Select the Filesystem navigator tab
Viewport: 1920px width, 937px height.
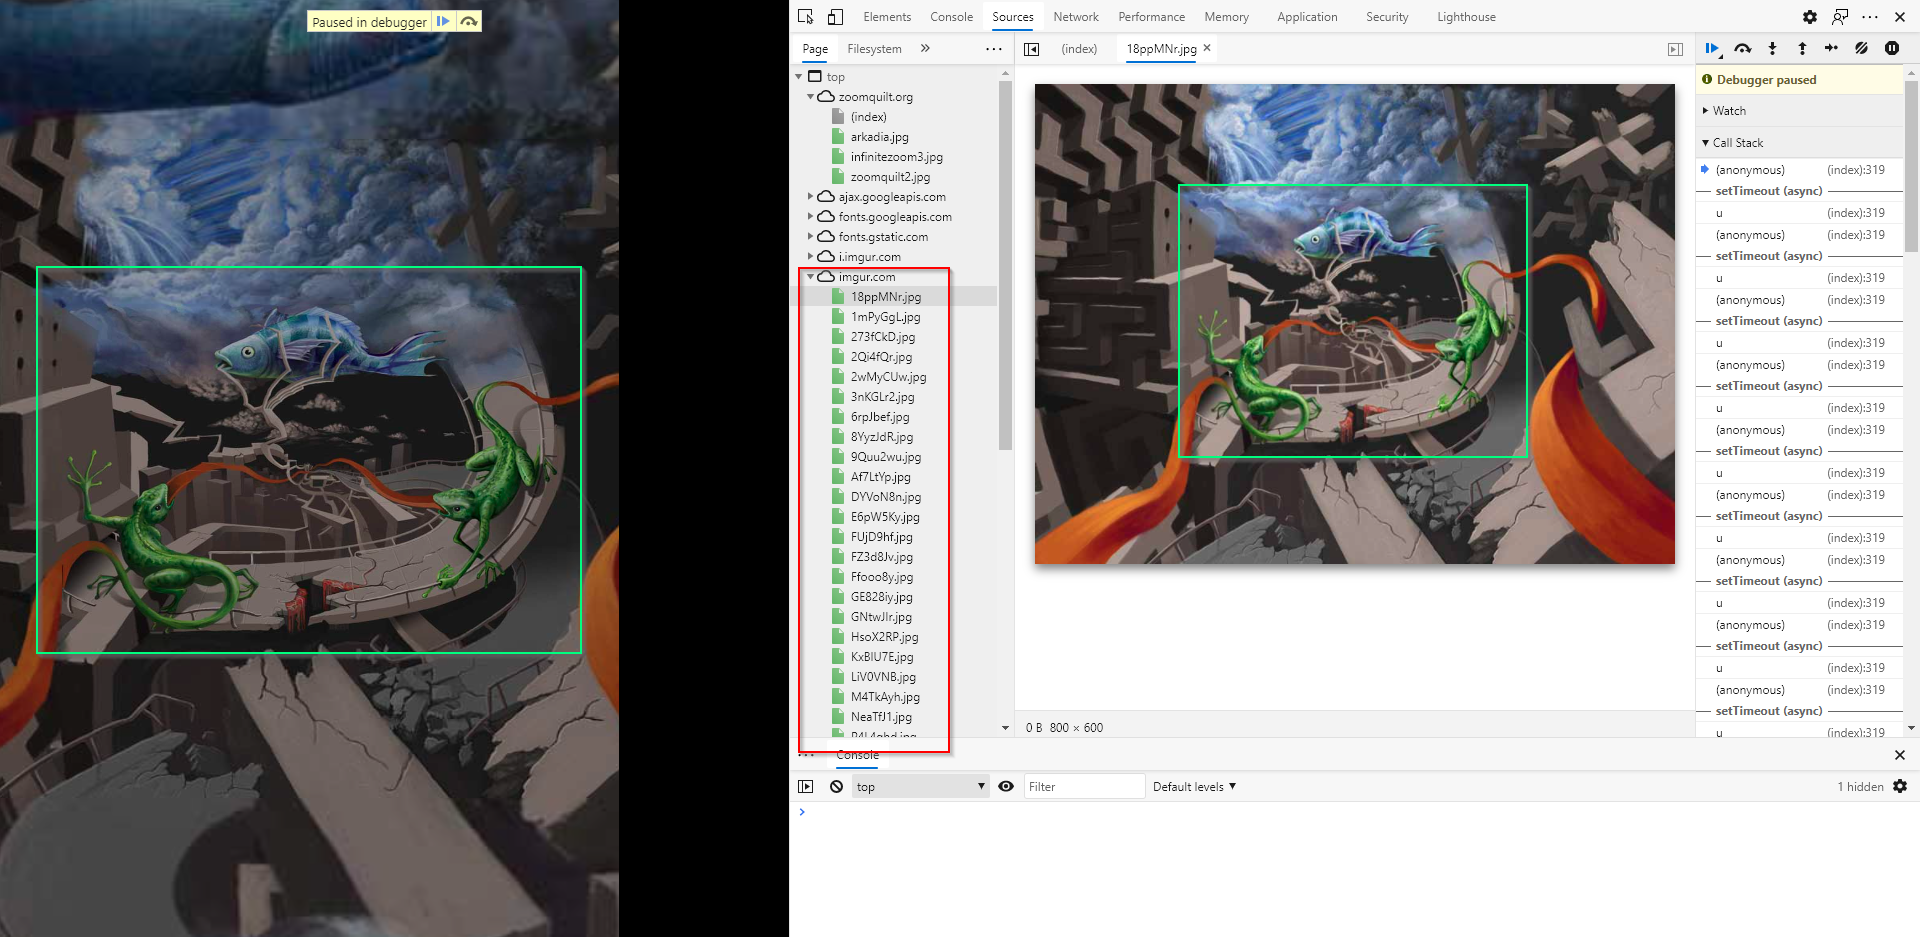click(874, 49)
